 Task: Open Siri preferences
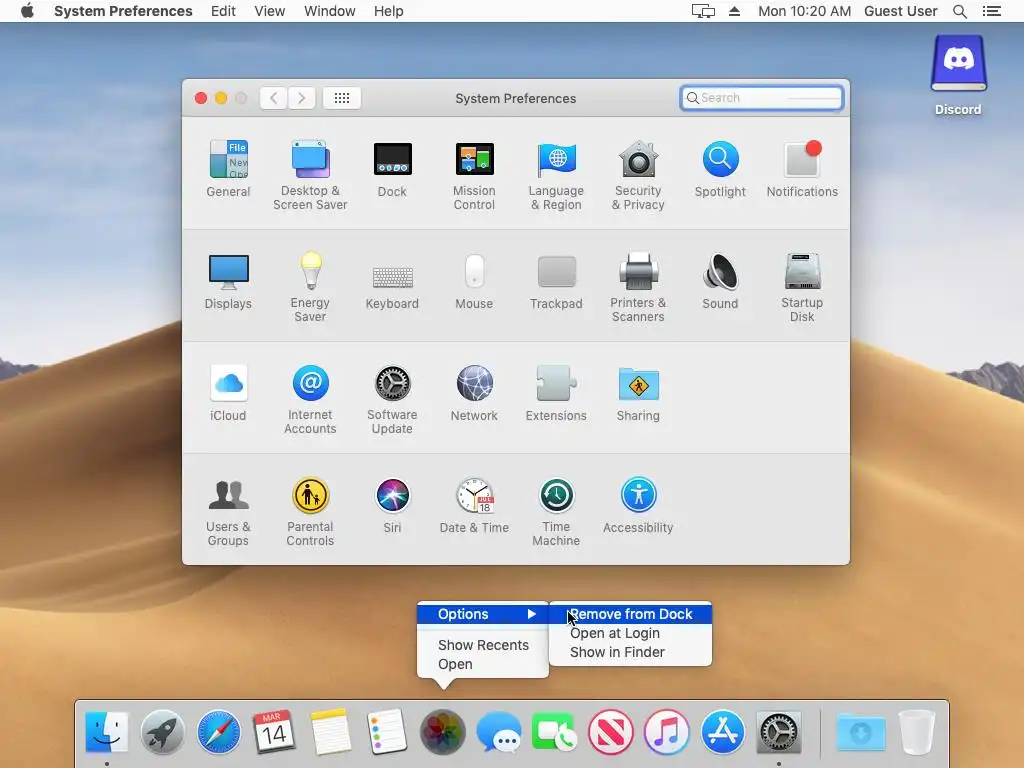click(x=392, y=505)
